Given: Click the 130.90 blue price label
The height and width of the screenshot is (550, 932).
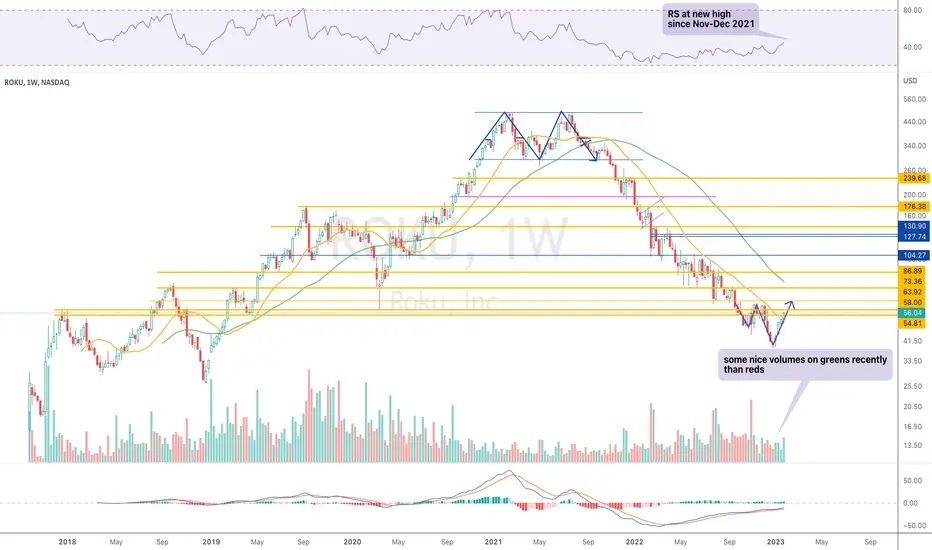Looking at the screenshot, I should [914, 227].
